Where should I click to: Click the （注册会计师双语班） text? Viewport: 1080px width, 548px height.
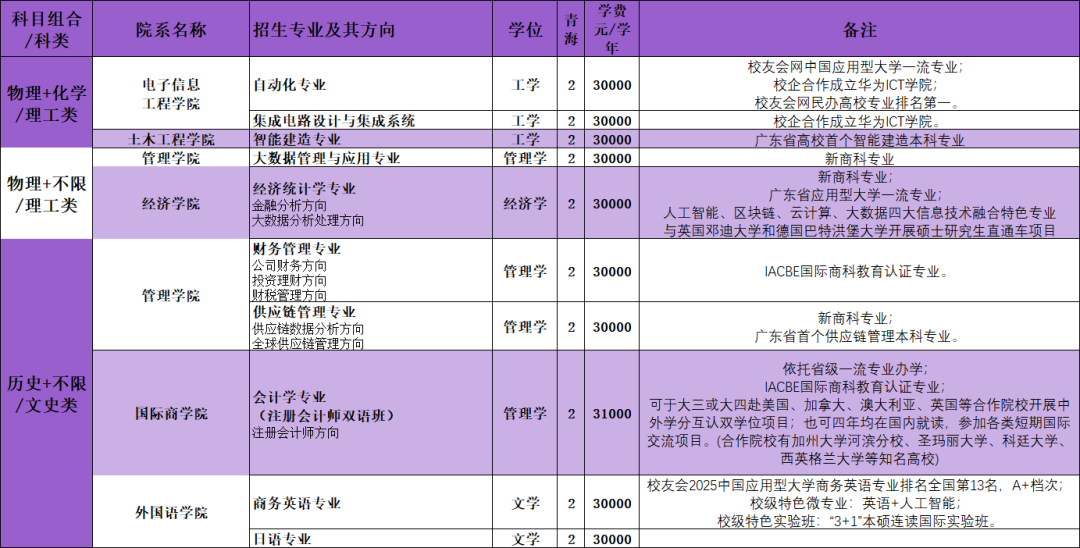(324, 415)
